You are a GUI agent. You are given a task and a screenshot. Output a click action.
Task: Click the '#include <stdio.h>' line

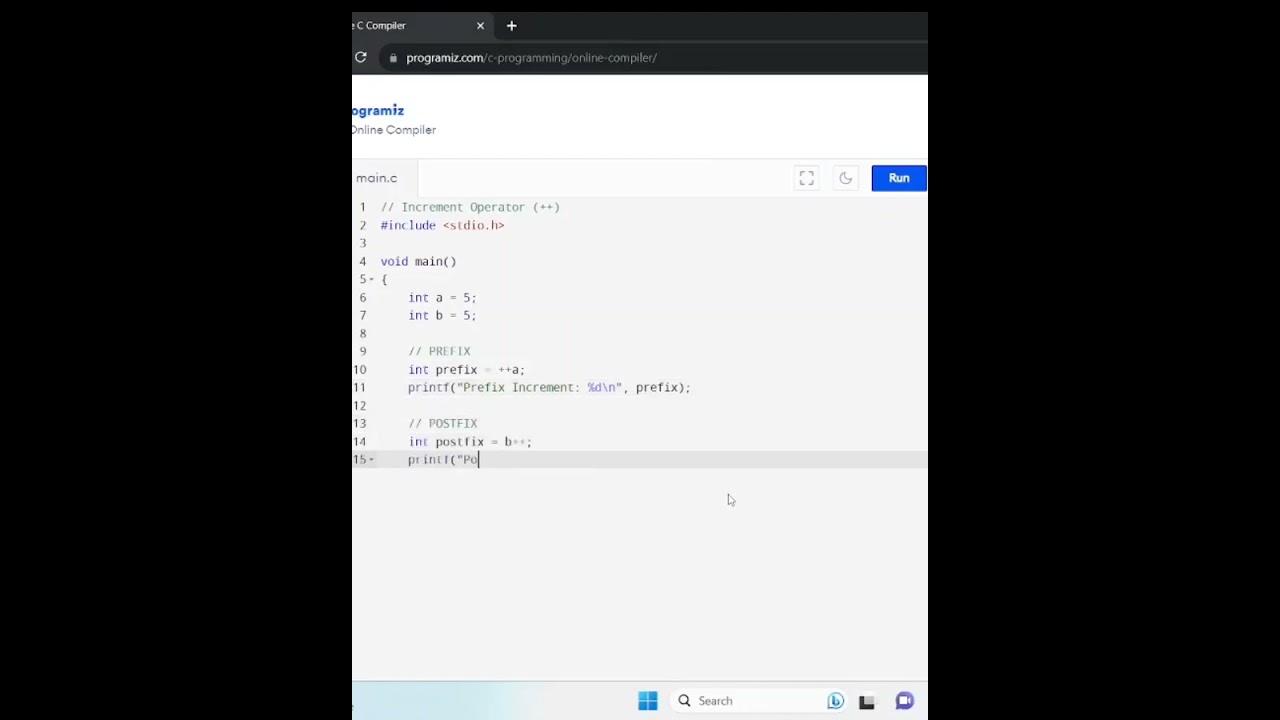tap(443, 225)
